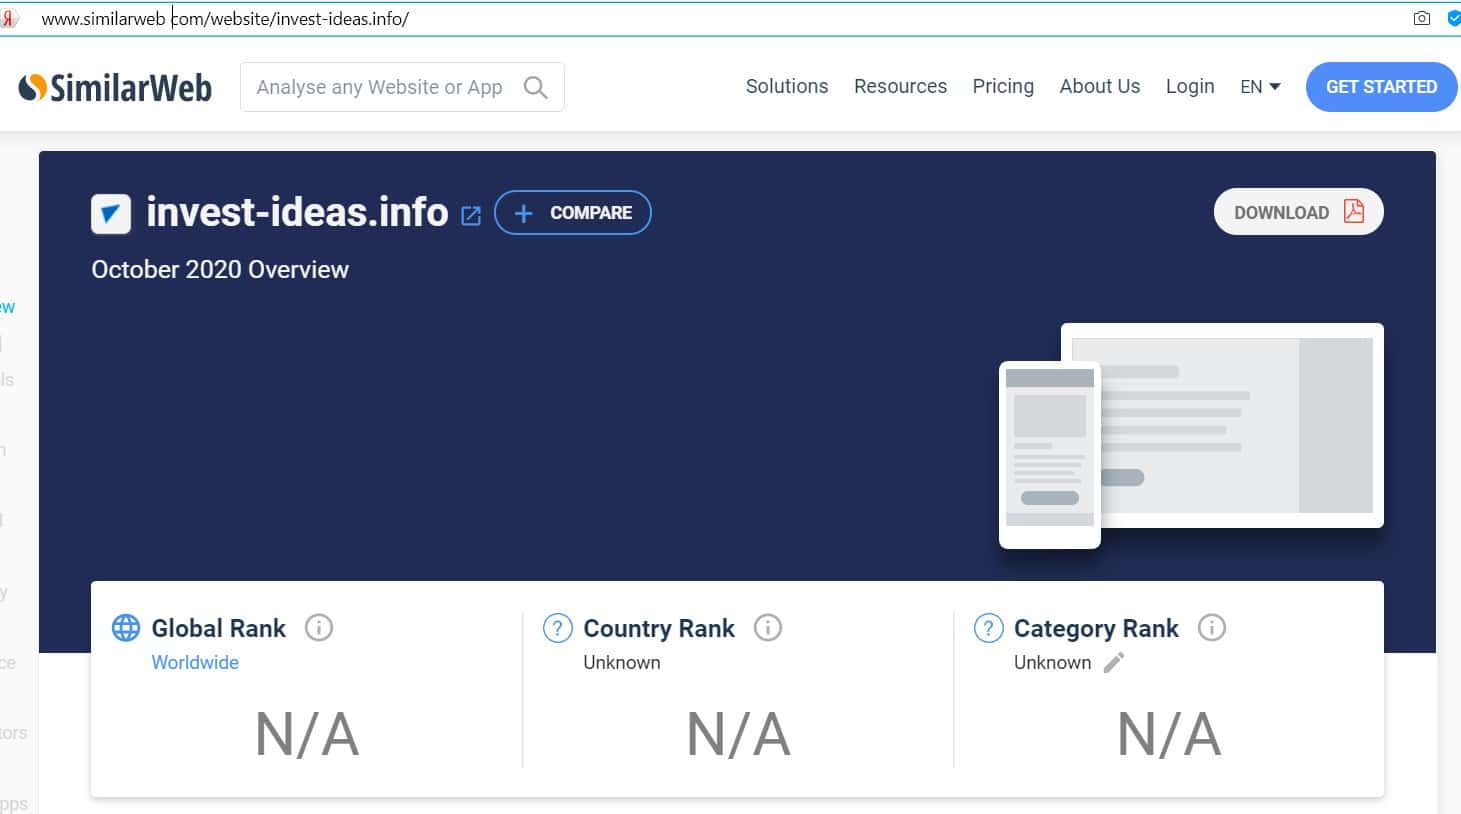Click the SimilarWeb logo
This screenshot has width=1461, height=814.
tap(115, 88)
